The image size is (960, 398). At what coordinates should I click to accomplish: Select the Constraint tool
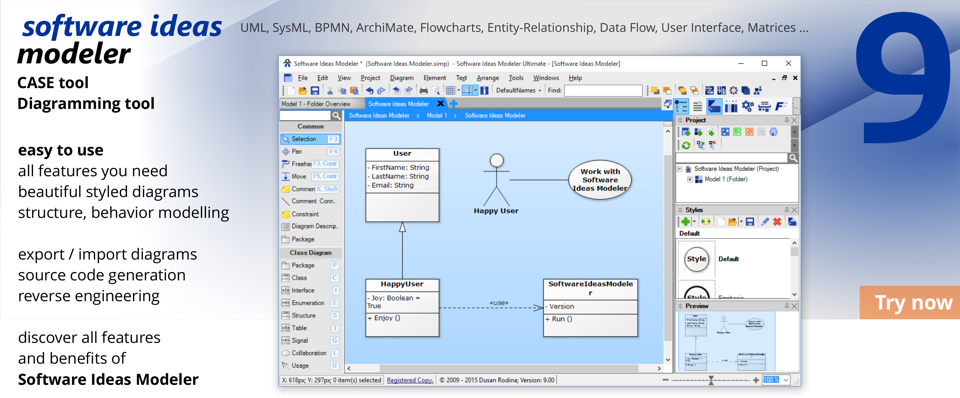tap(309, 214)
